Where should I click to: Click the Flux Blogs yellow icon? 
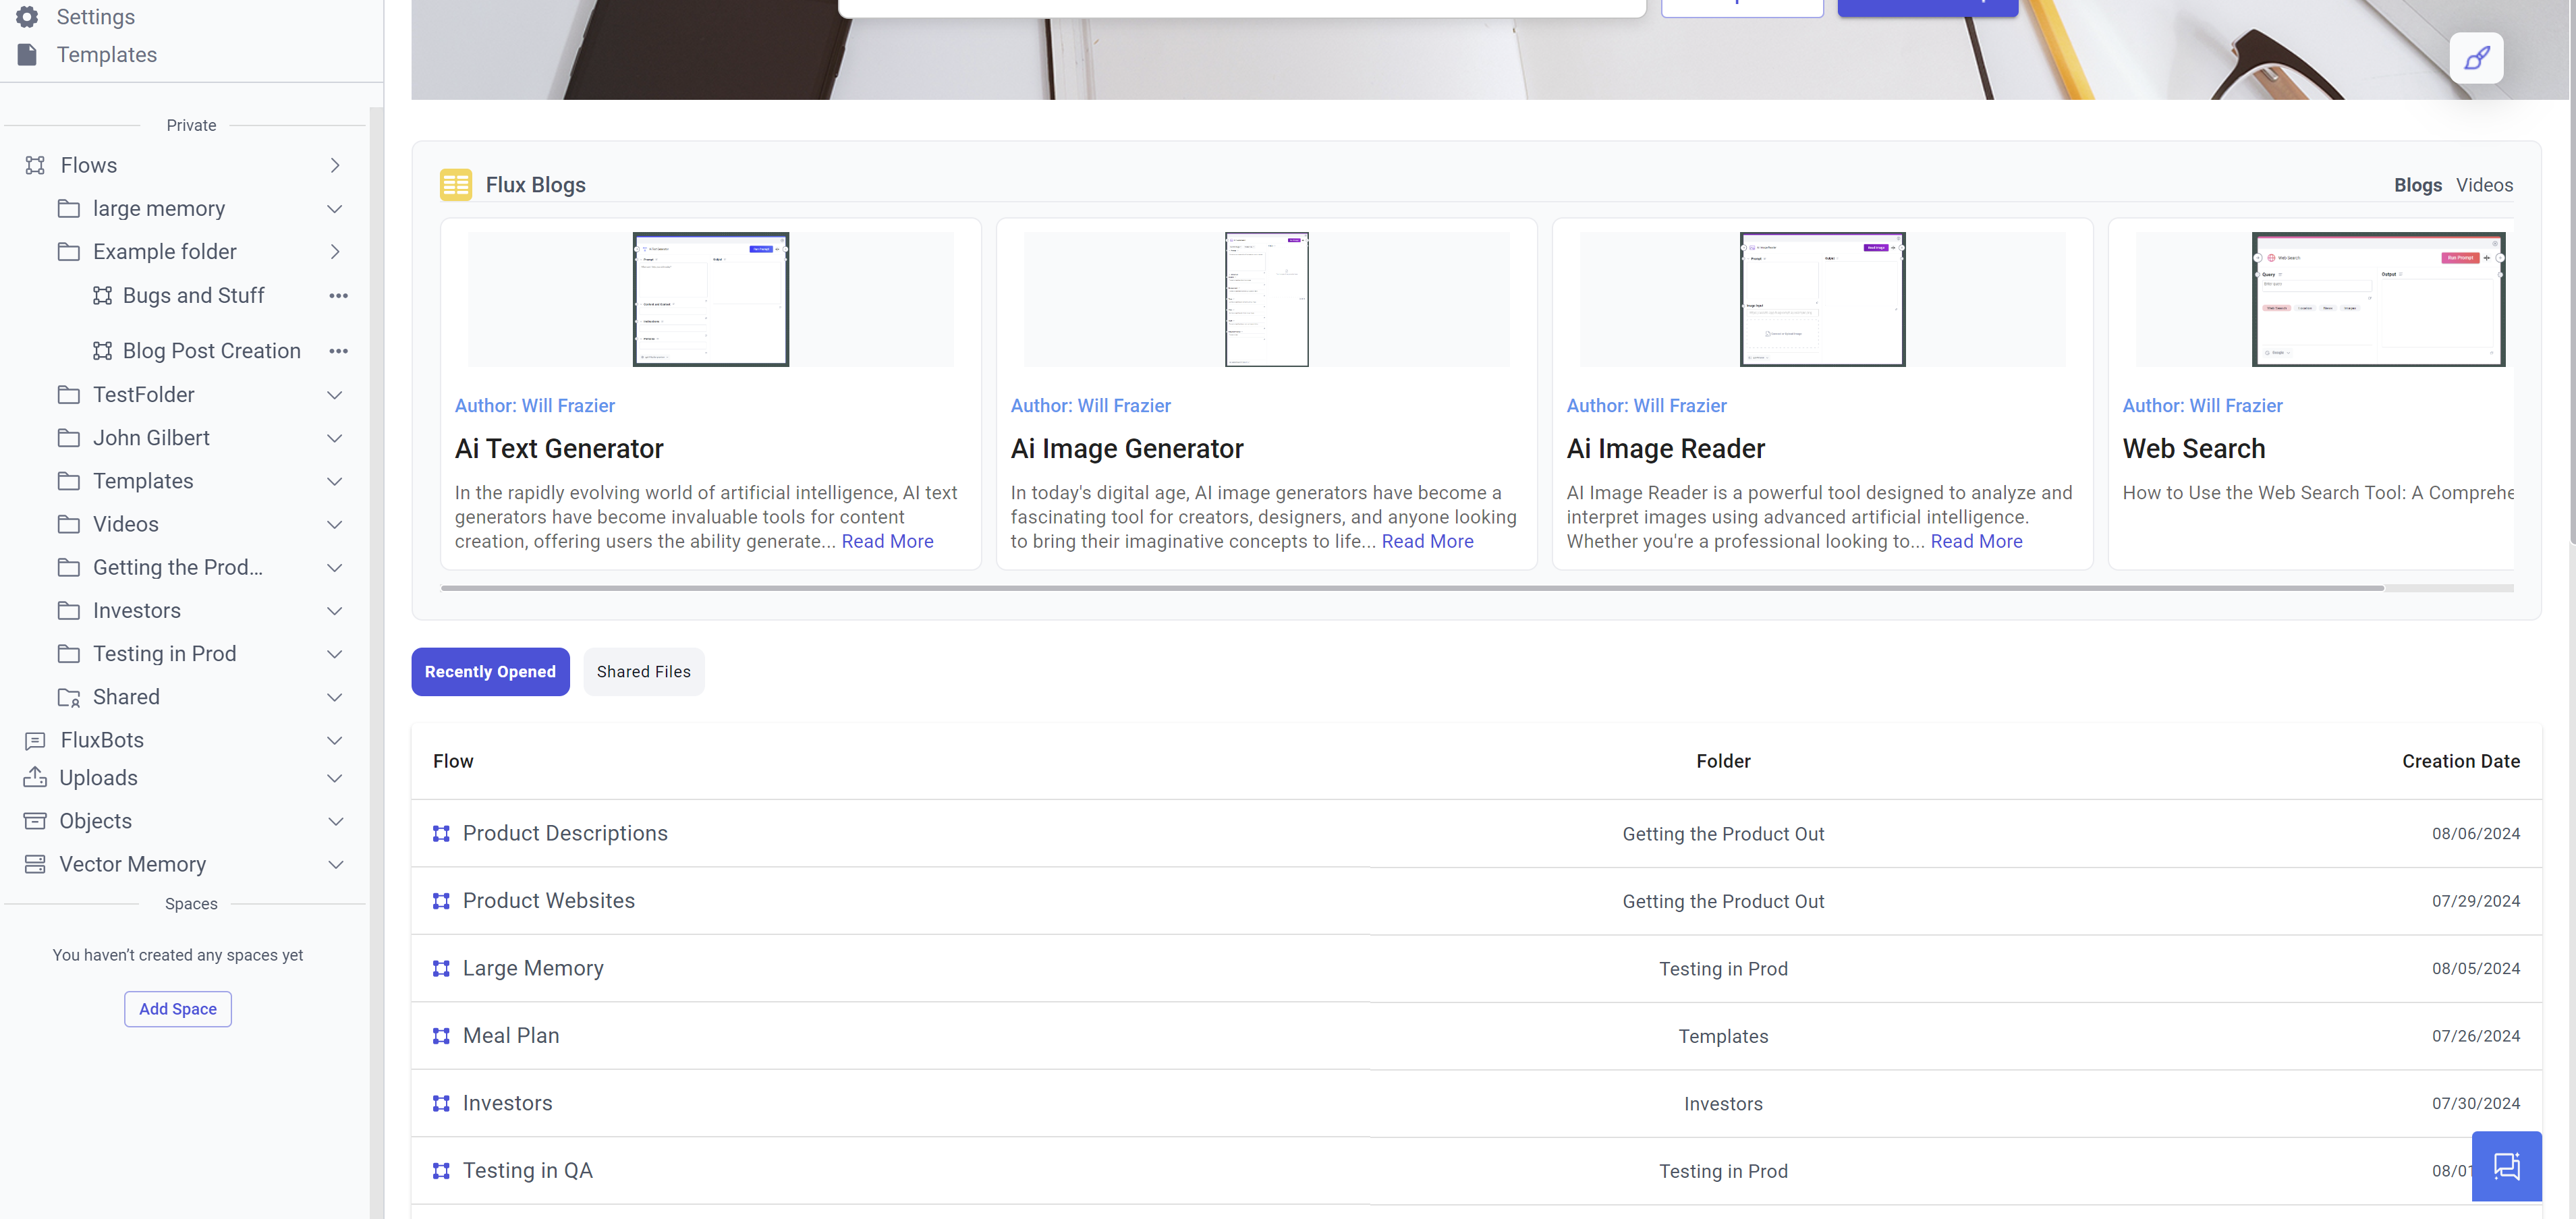coord(455,185)
